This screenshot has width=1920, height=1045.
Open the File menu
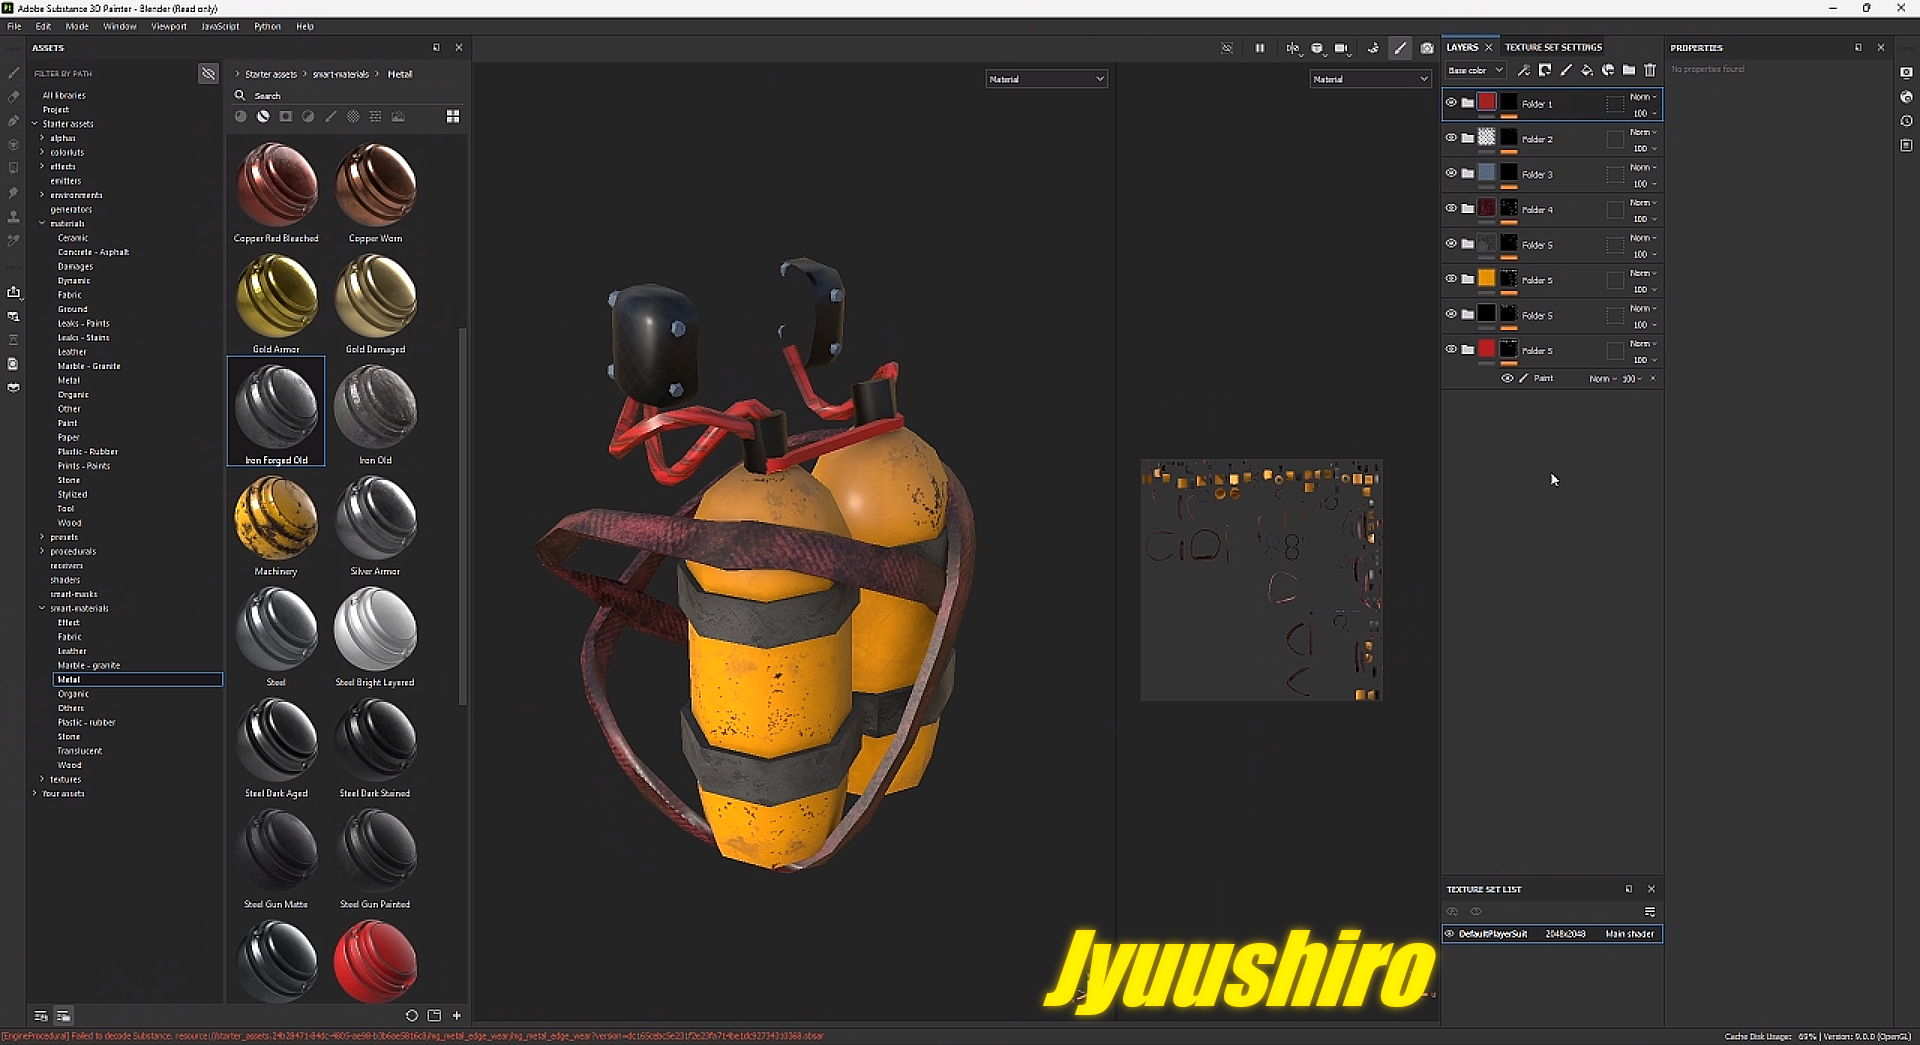click(x=14, y=26)
